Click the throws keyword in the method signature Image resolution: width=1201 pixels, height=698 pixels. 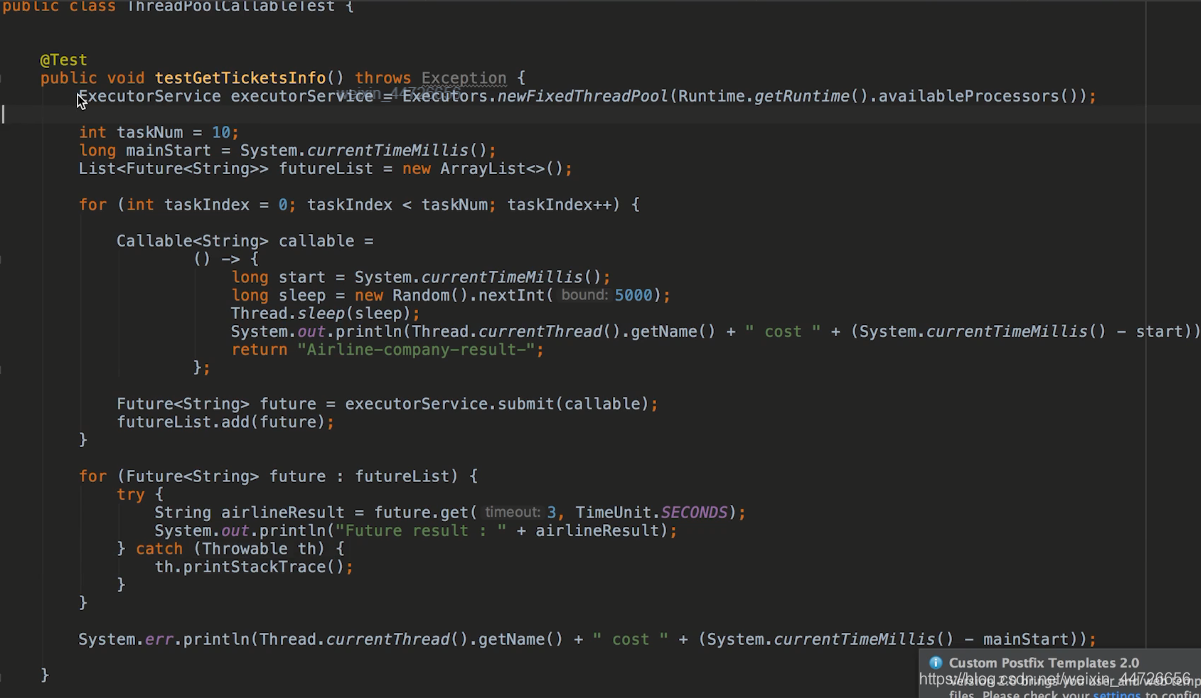pyautogui.click(x=383, y=78)
